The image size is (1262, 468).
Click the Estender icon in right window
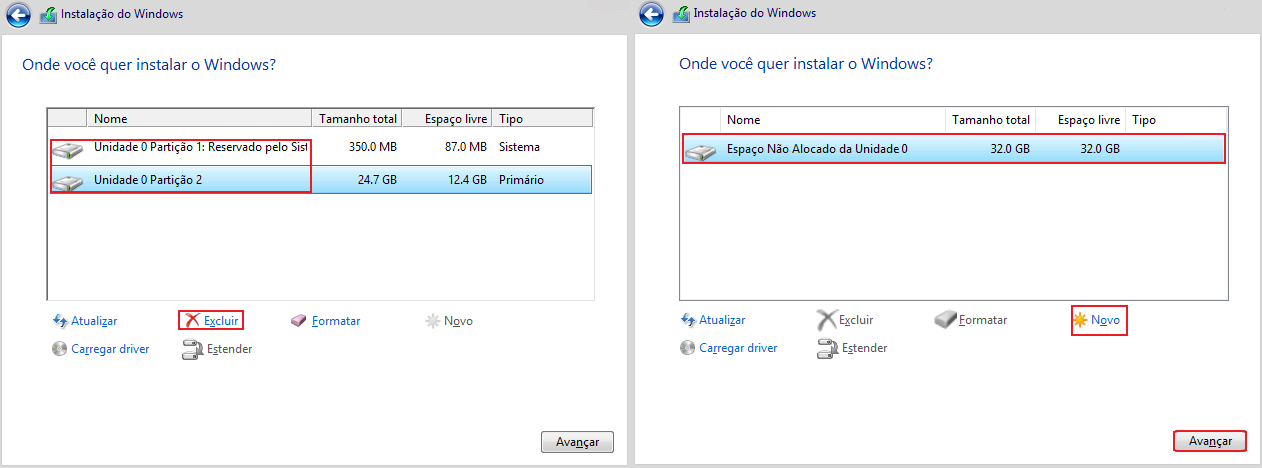pos(827,348)
